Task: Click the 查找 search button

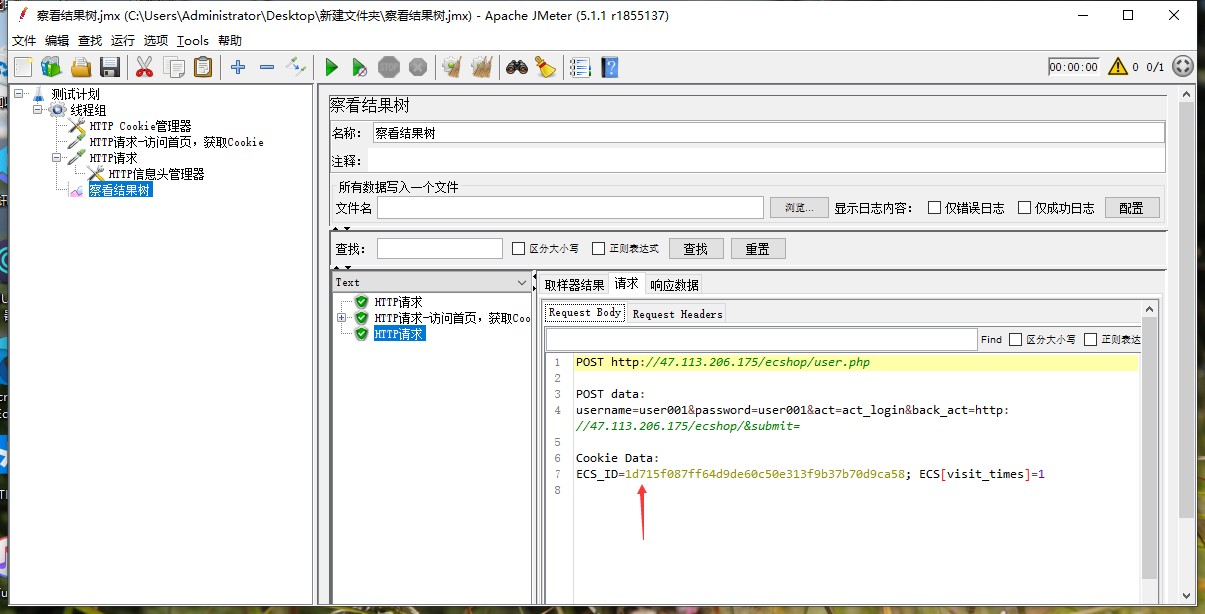Action: (x=695, y=249)
